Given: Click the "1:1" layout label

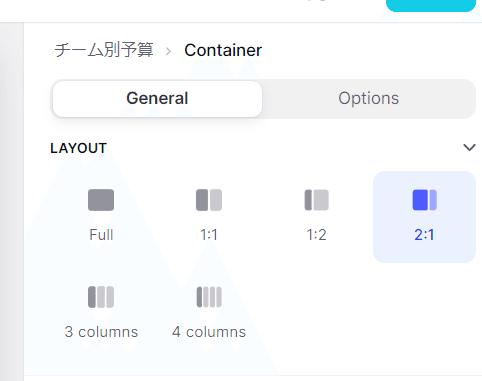Looking at the screenshot, I should [209, 235].
